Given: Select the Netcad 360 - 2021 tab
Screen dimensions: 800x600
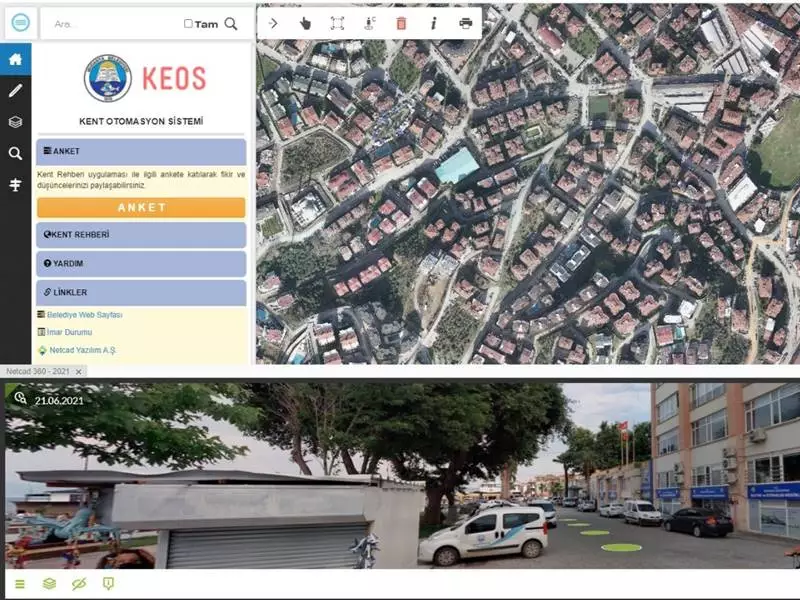Looking at the screenshot, I should pyautogui.click(x=38, y=371).
